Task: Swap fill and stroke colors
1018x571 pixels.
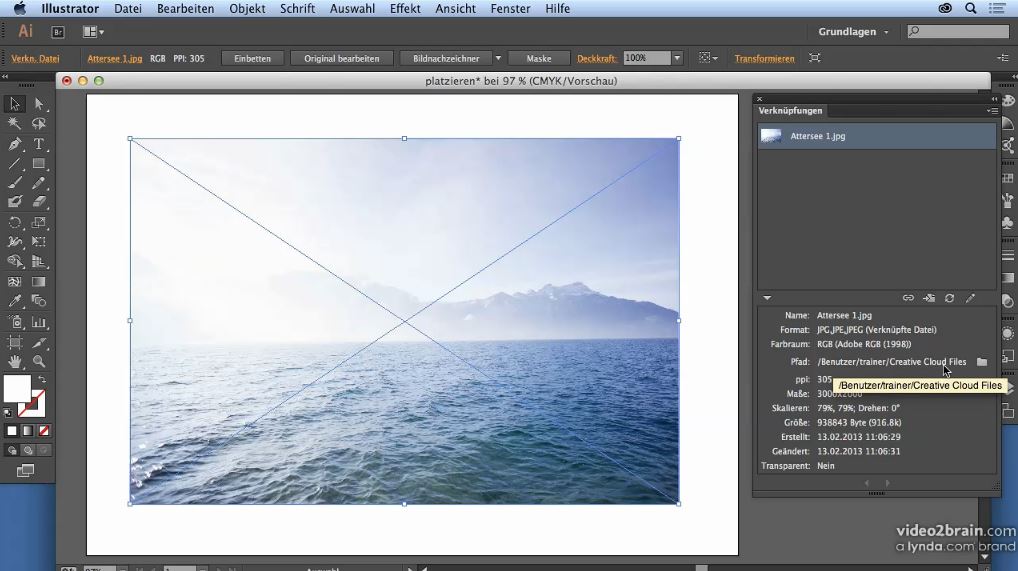Action: point(42,379)
